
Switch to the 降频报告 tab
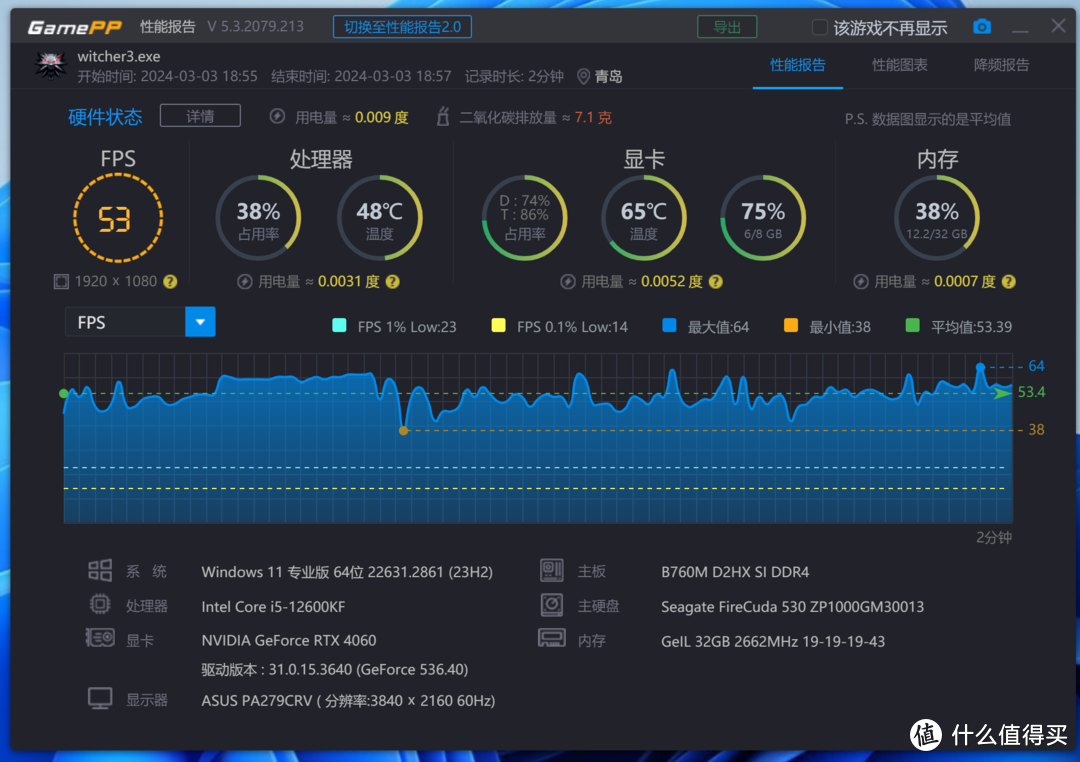click(x=1001, y=65)
